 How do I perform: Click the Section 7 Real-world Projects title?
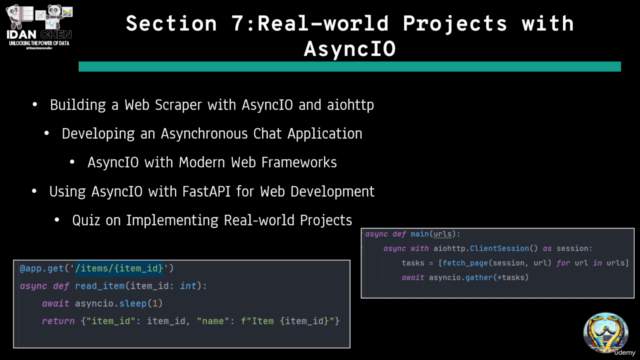[350, 36]
